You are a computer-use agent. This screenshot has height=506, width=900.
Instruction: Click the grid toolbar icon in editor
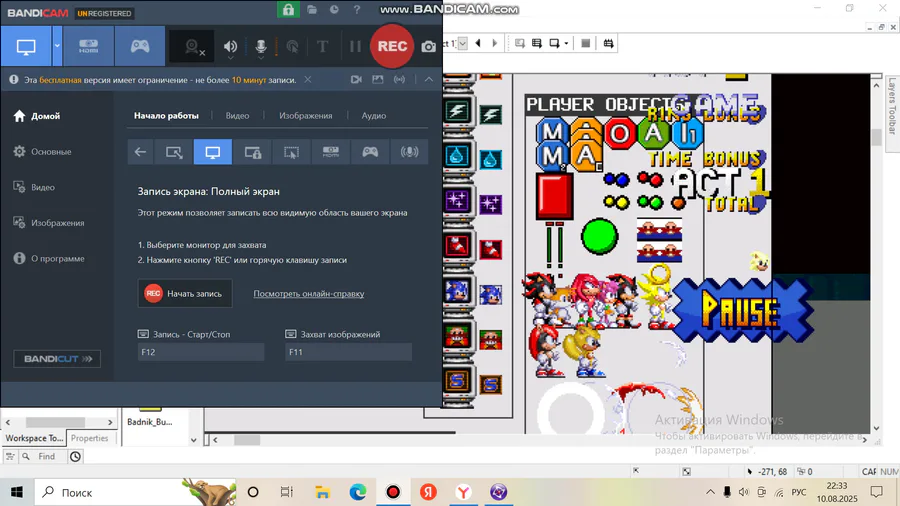click(x=608, y=44)
